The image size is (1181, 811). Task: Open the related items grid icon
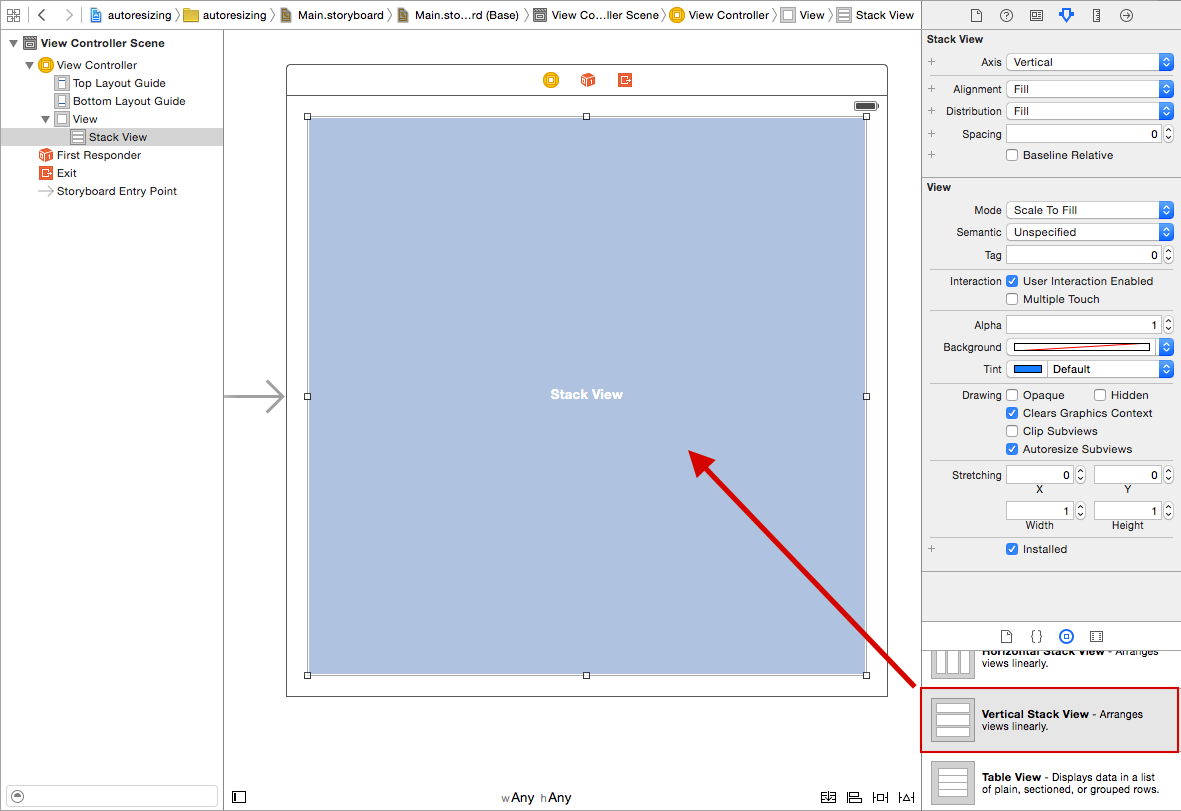click(x=13, y=15)
